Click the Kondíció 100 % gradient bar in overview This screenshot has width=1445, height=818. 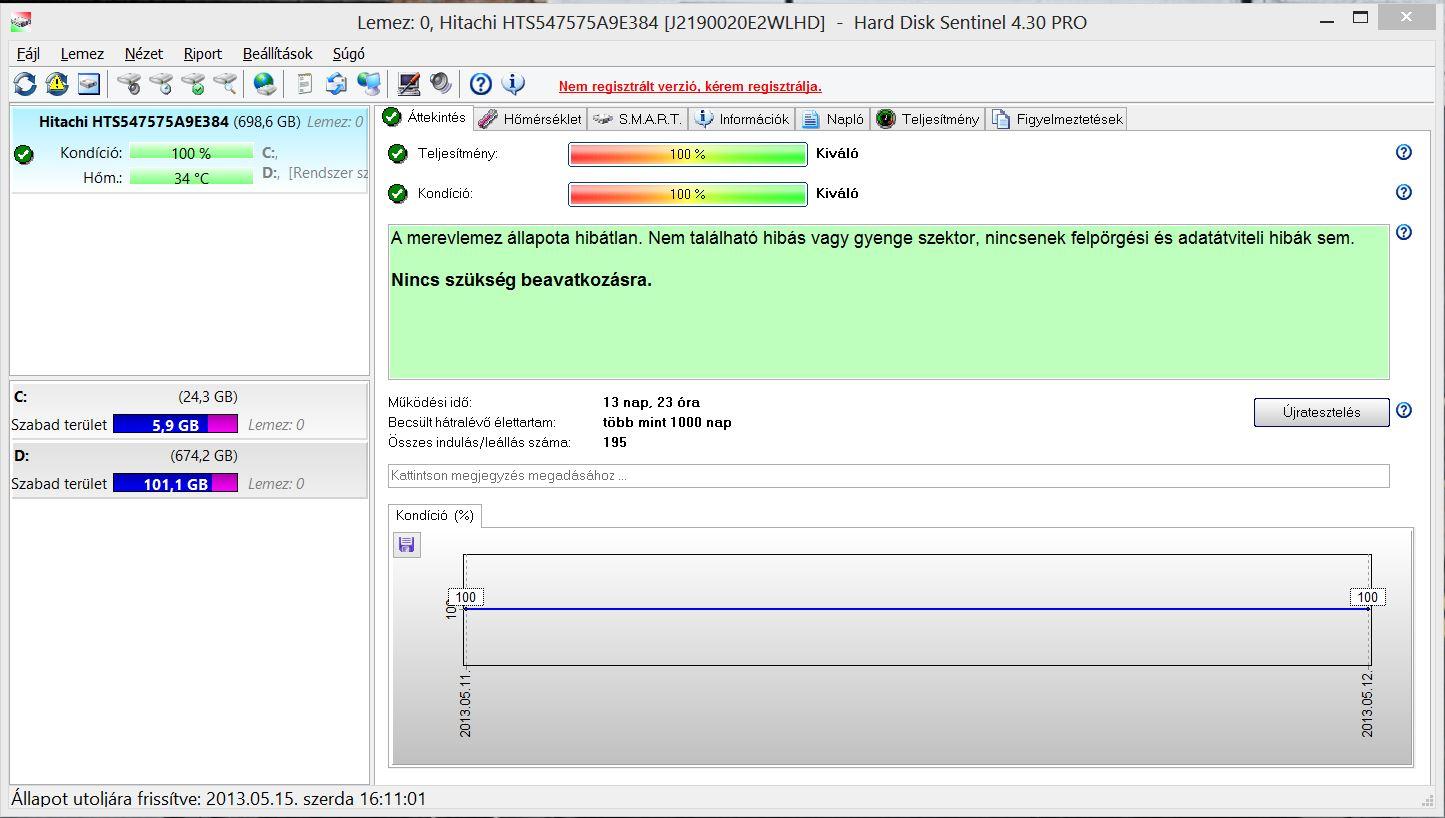(x=688, y=194)
